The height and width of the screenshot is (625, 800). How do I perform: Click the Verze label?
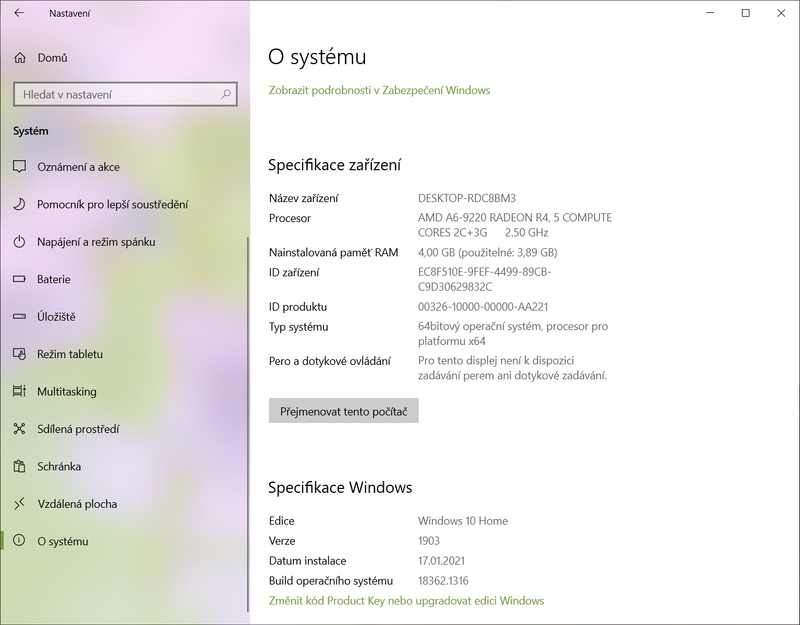282,541
